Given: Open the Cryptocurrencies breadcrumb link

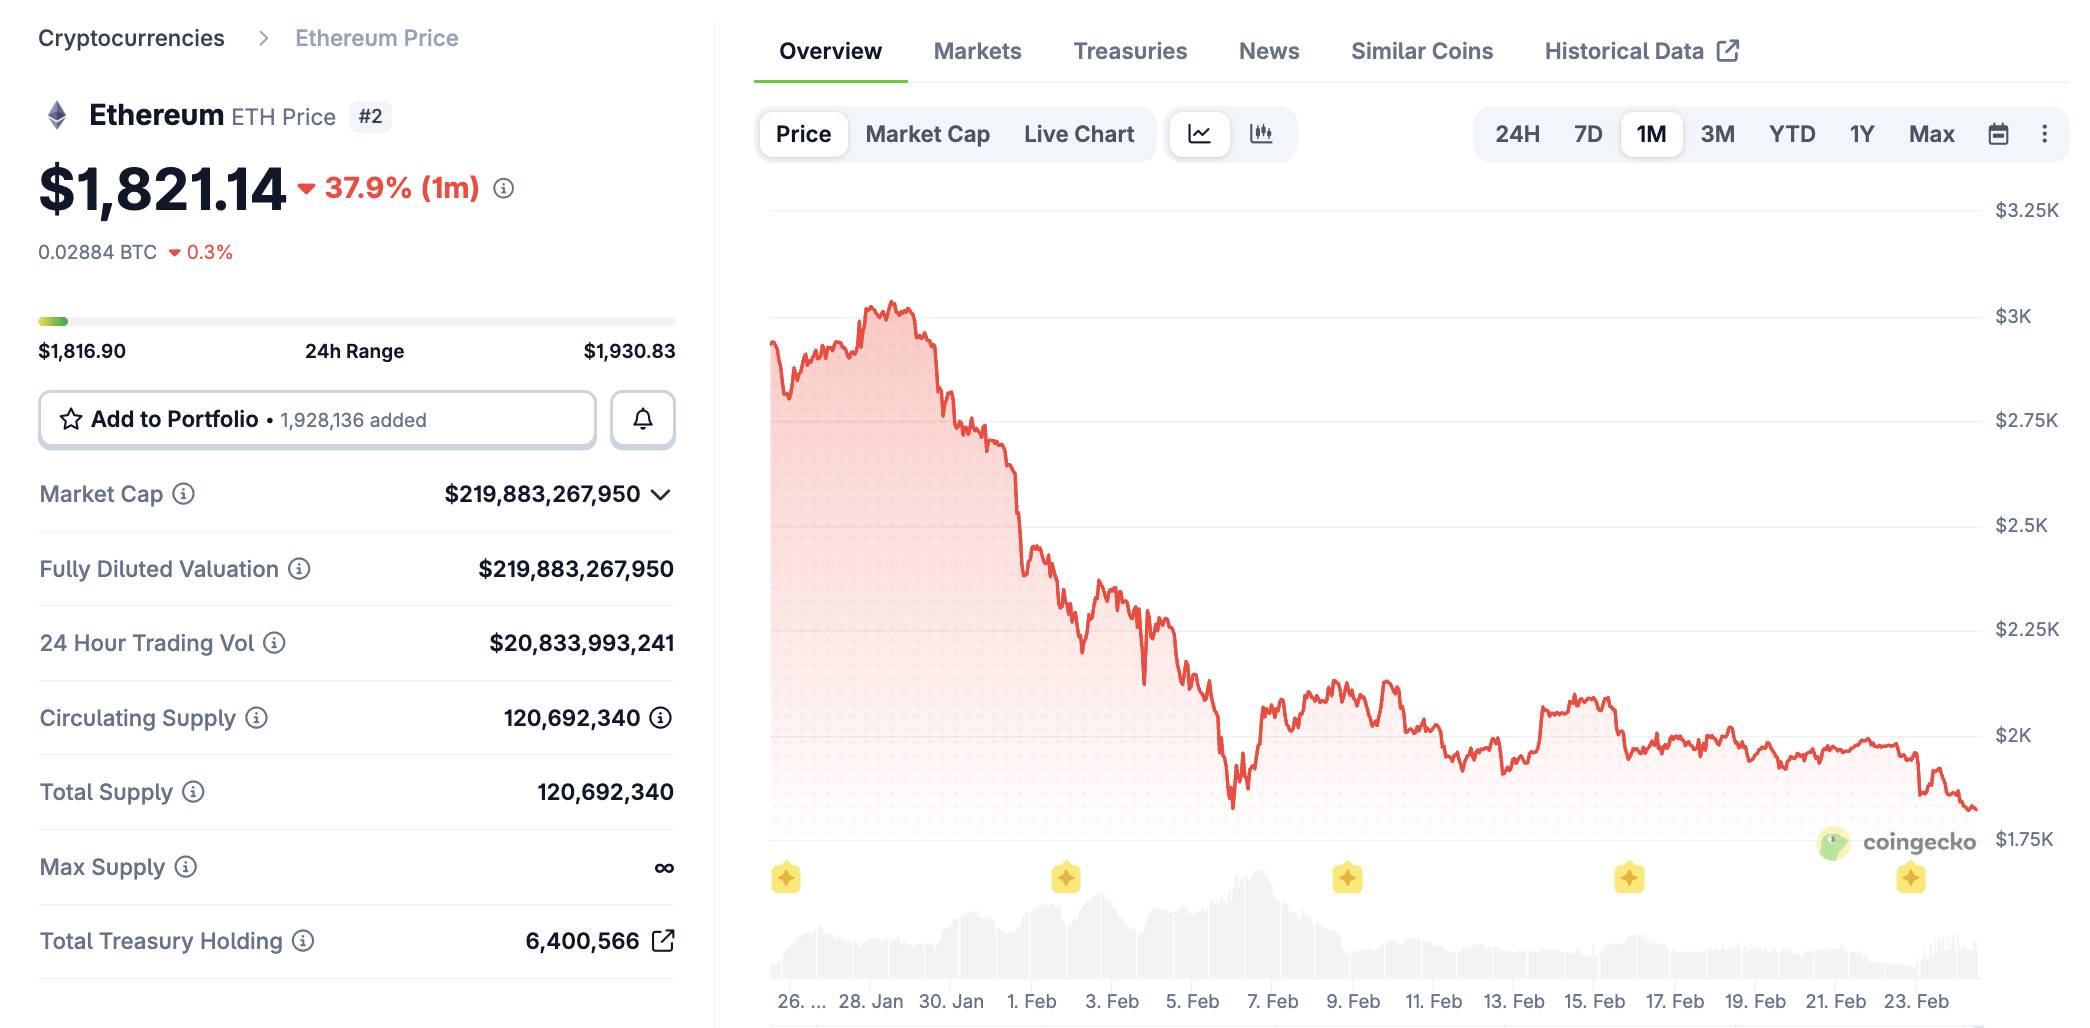Looking at the screenshot, I should tap(131, 37).
